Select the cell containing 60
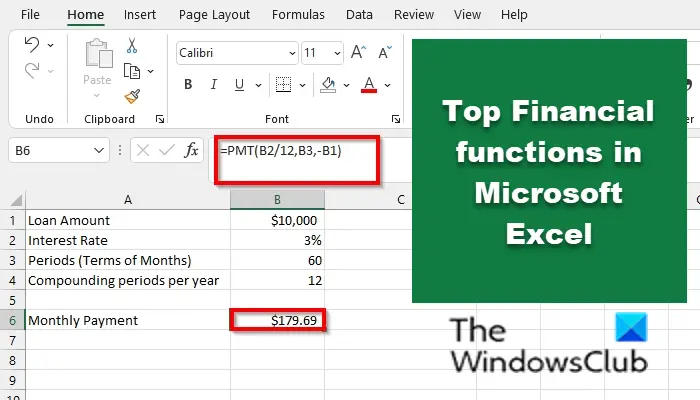This screenshot has height=400, width=700. [277, 260]
